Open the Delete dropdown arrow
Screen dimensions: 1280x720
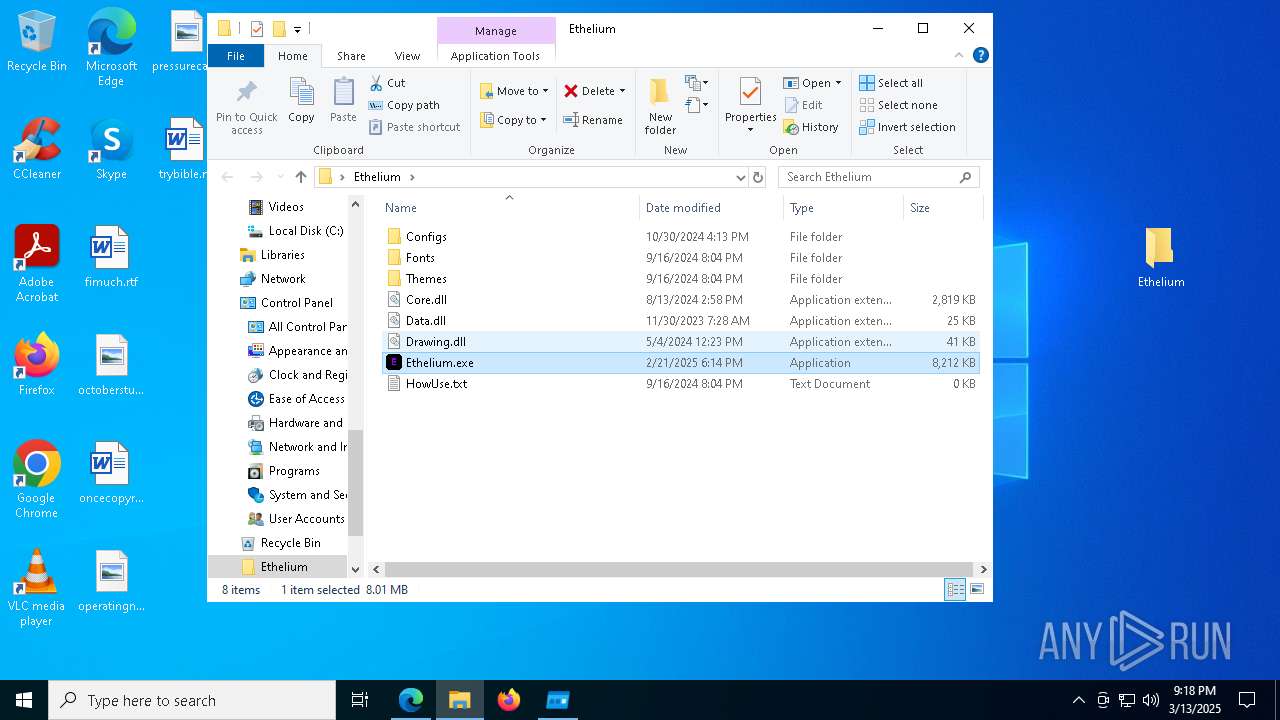pos(622,91)
